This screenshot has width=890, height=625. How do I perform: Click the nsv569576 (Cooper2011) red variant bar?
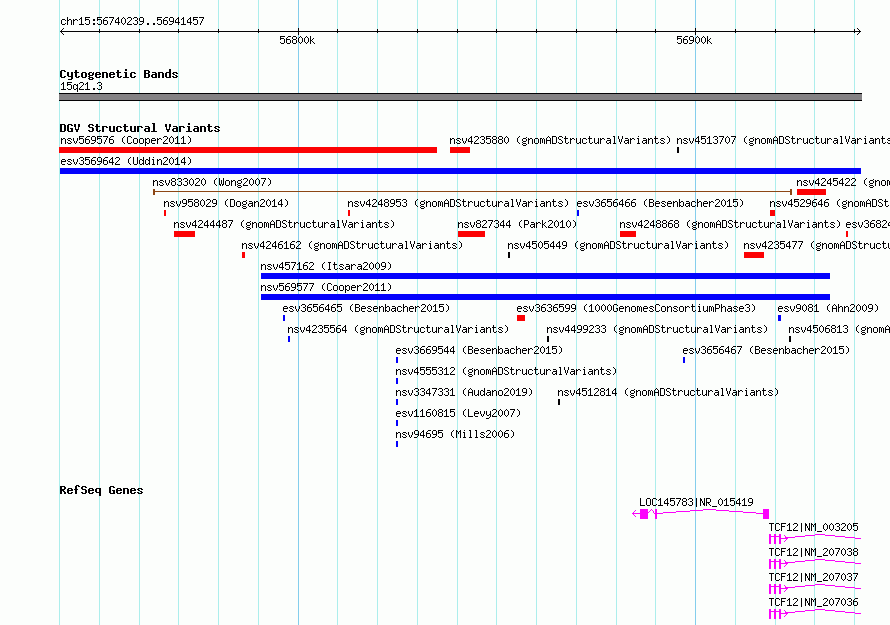[248, 150]
